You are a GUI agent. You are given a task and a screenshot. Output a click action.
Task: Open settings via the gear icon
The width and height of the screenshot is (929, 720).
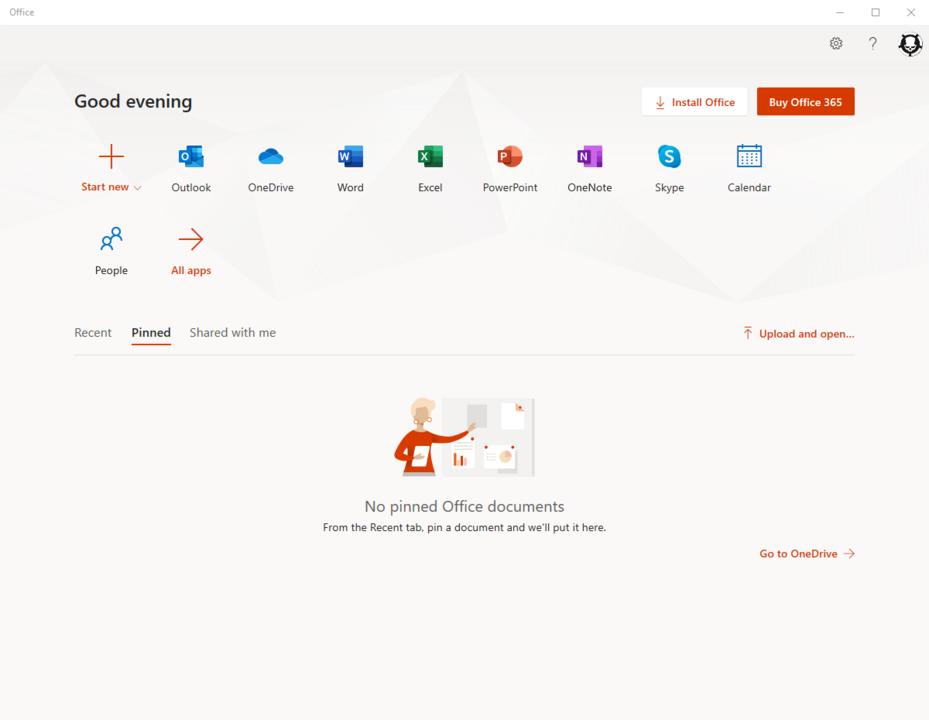[835, 43]
